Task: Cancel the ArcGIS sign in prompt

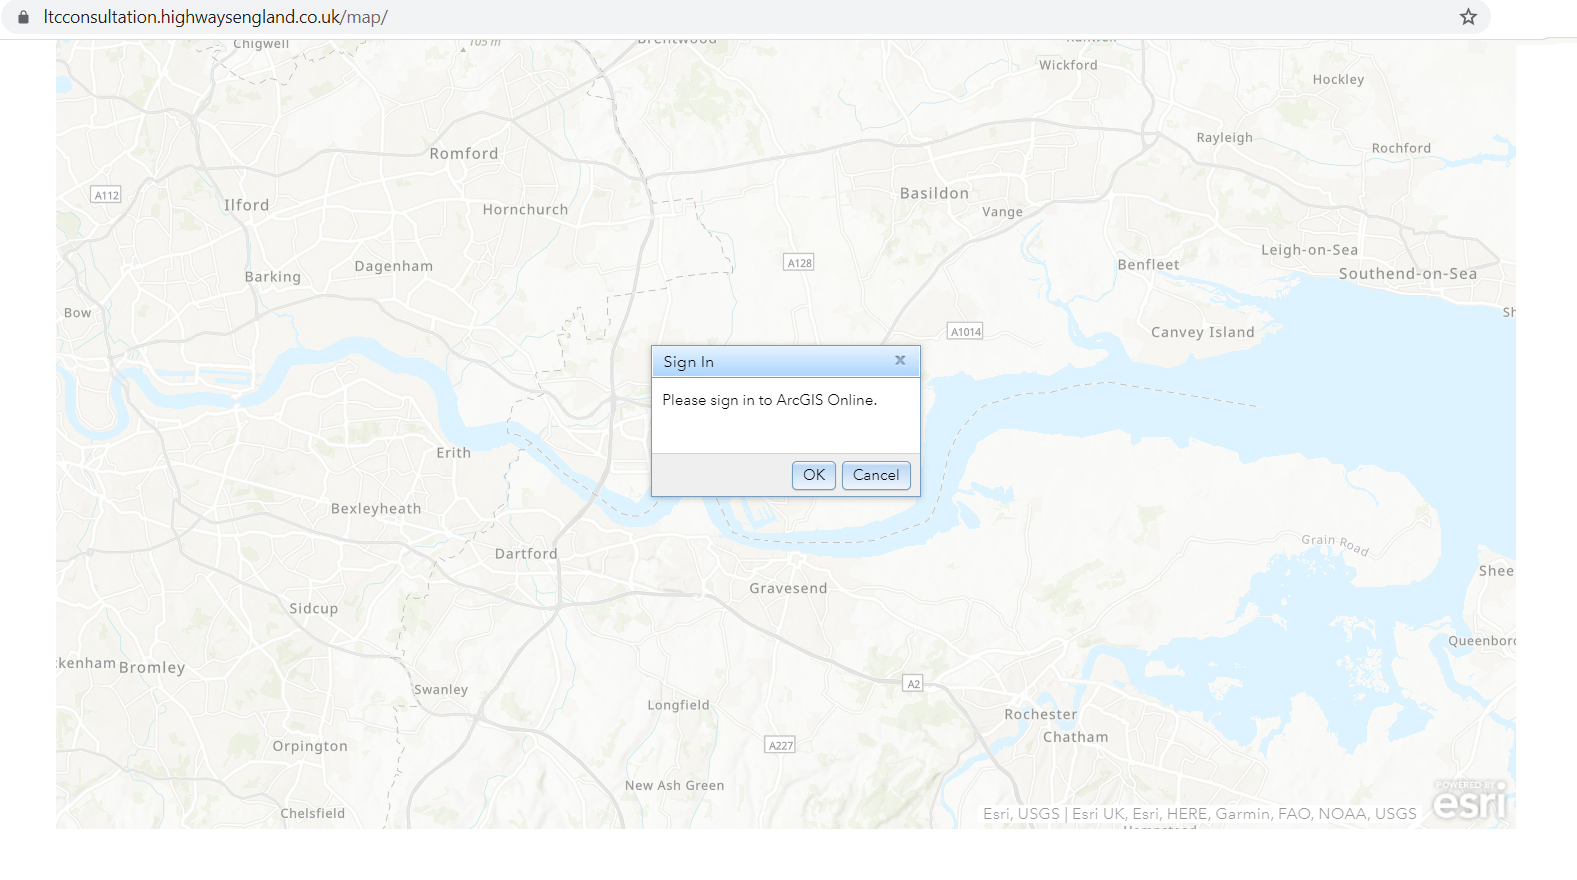Action: [x=876, y=475]
